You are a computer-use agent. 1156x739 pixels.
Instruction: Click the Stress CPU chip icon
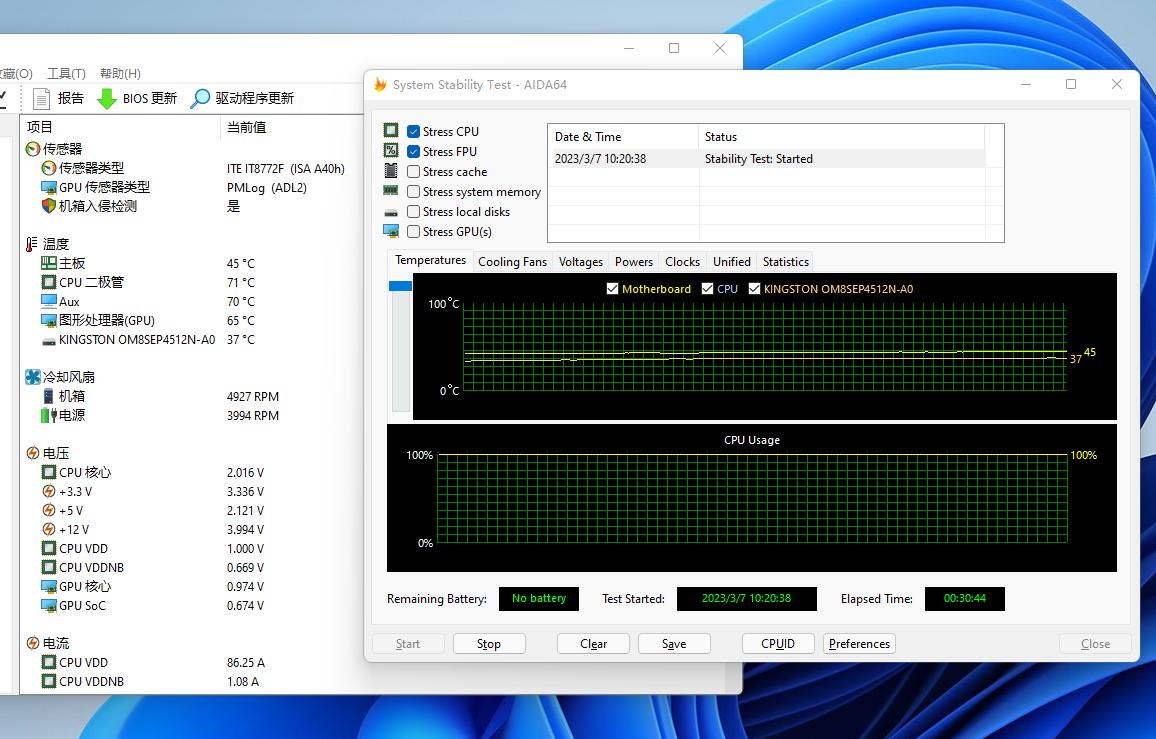[391, 131]
